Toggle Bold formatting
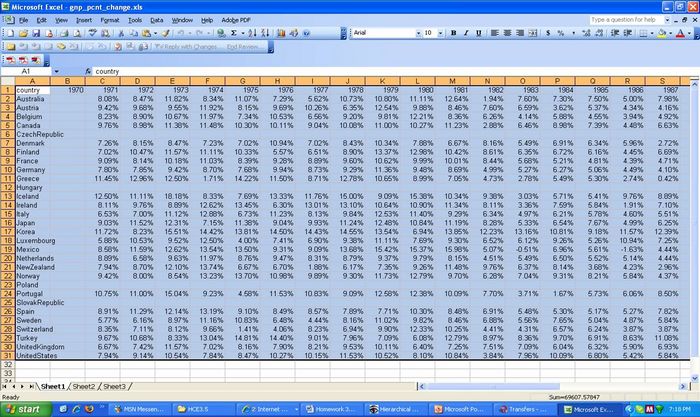 453,33
